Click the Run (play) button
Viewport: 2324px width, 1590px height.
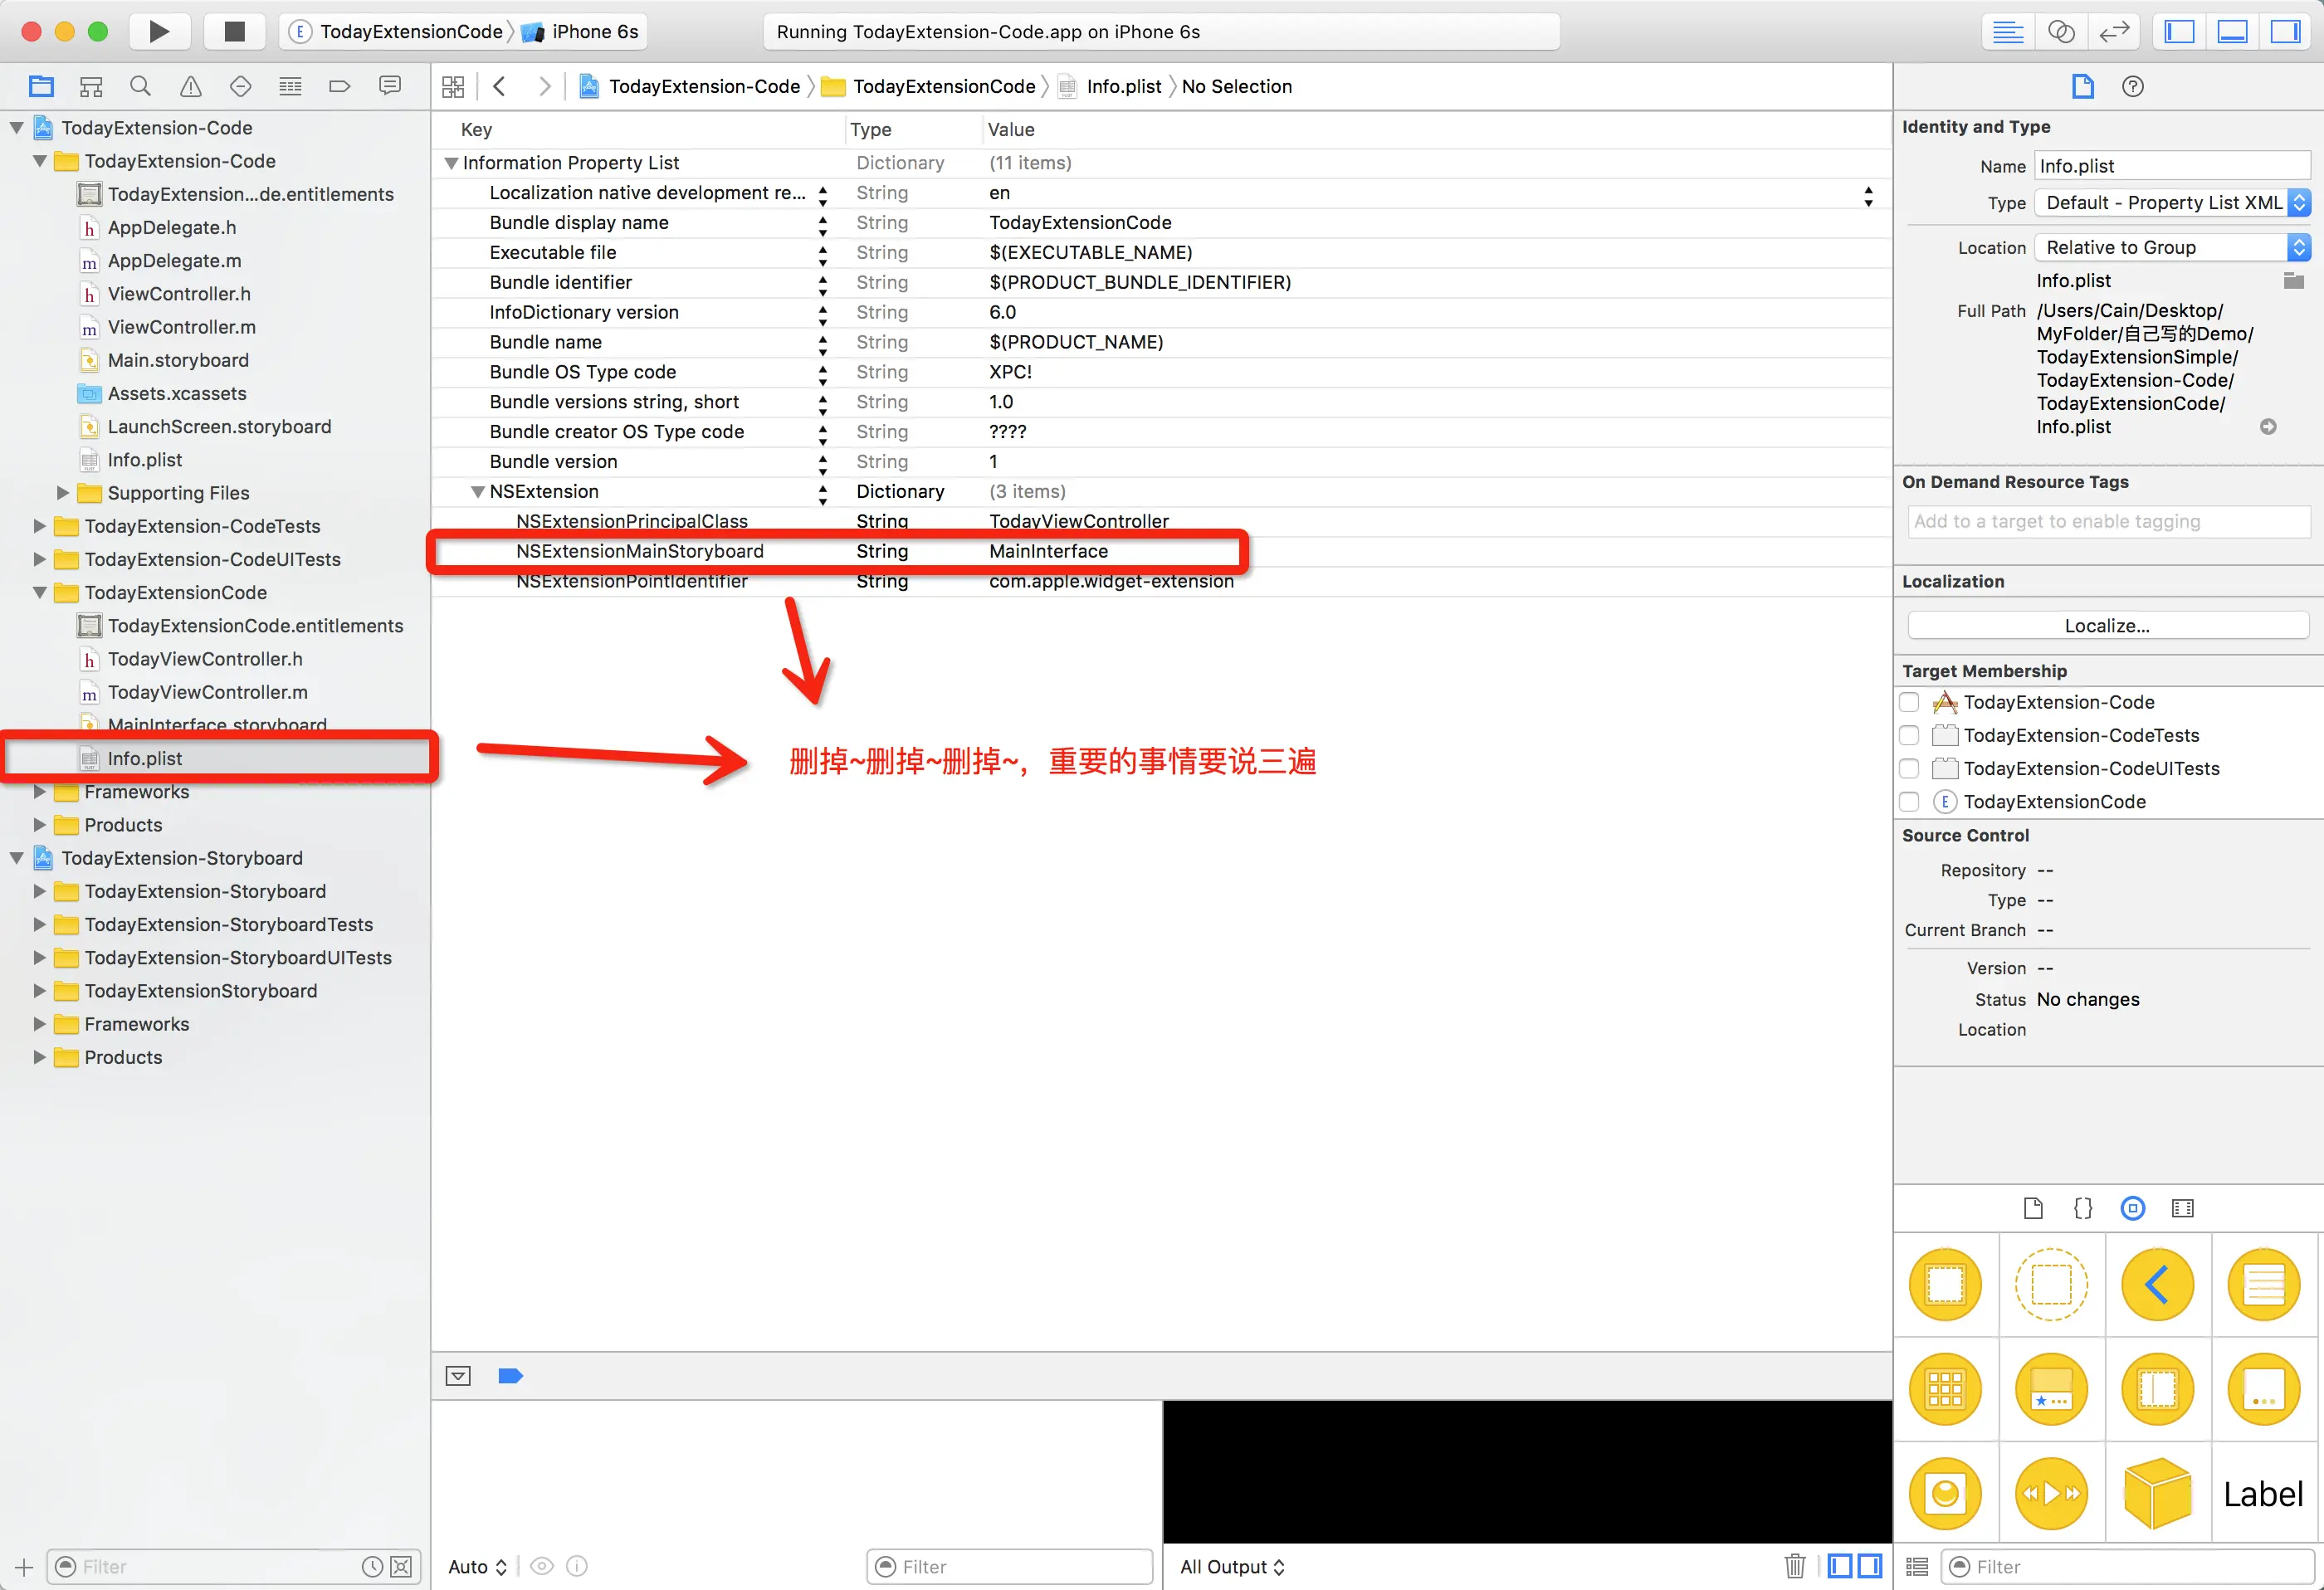point(159,31)
